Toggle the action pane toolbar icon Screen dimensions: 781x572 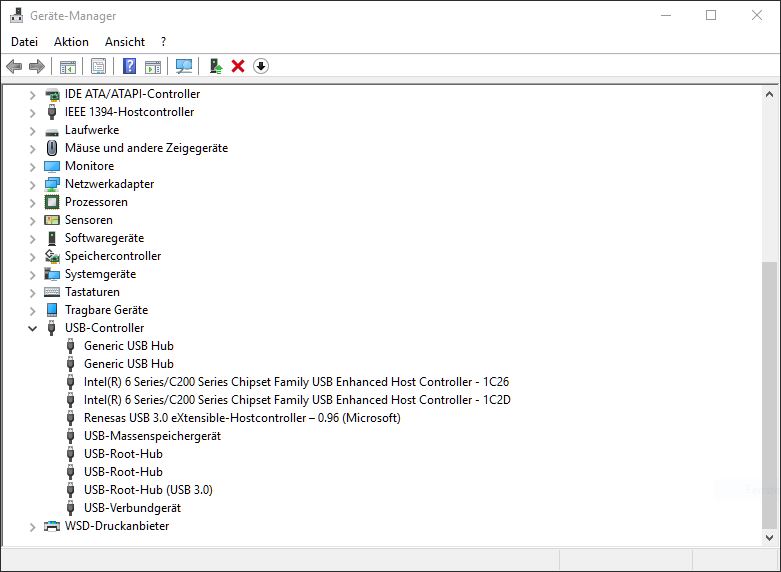tap(153, 66)
